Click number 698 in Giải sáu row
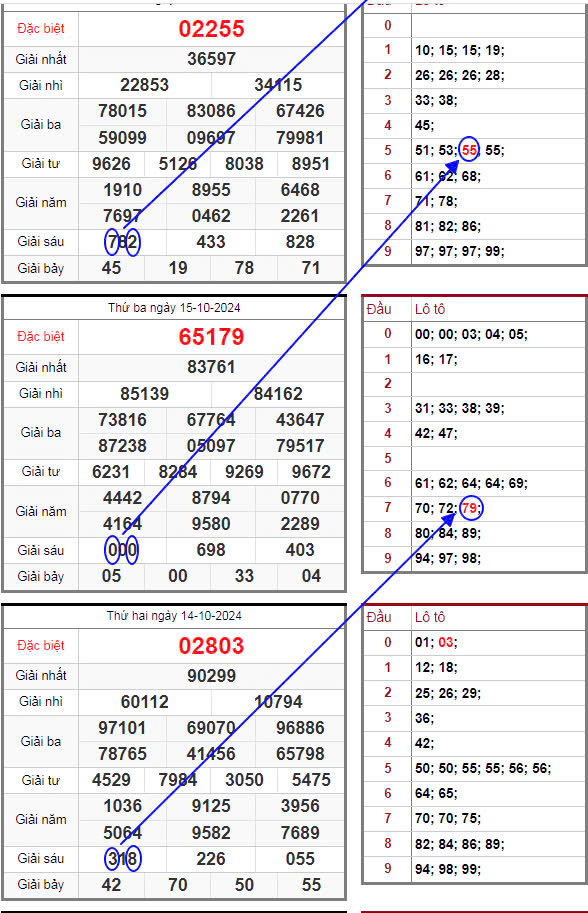The height and width of the screenshot is (913, 588). [x=211, y=550]
